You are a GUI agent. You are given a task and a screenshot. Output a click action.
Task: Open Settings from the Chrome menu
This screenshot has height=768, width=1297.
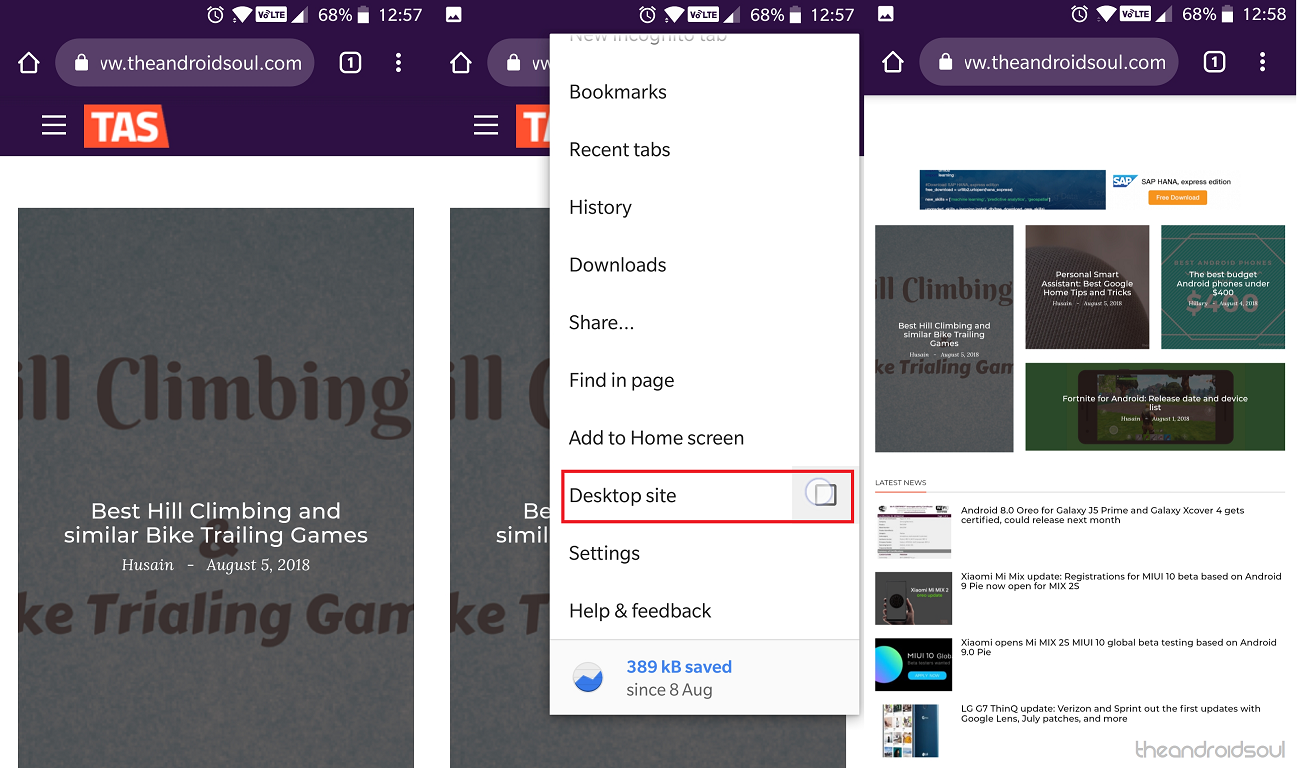click(604, 553)
